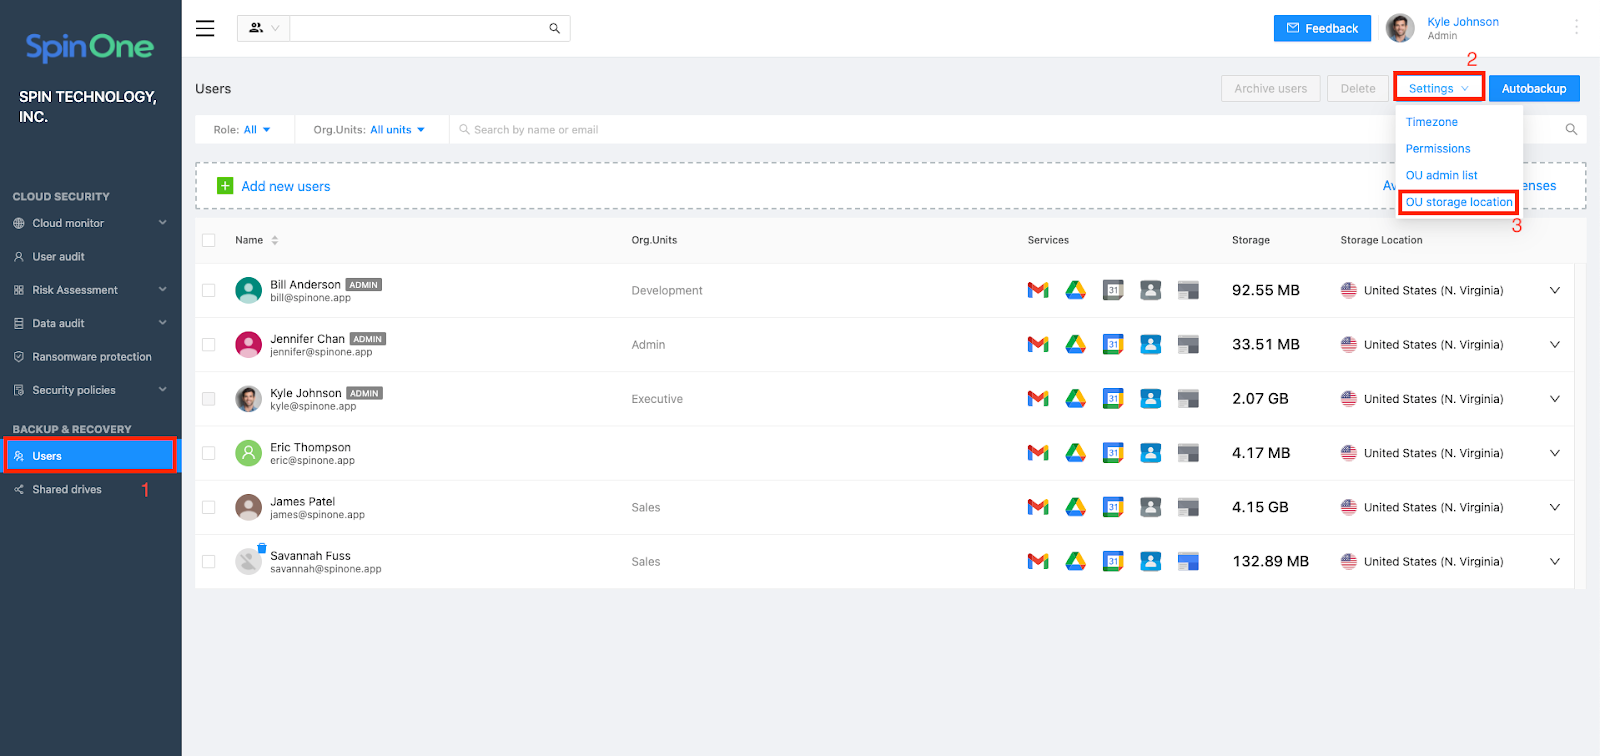
Task: Click Gmail icon for Bill Anderson
Action: pyautogui.click(x=1038, y=290)
